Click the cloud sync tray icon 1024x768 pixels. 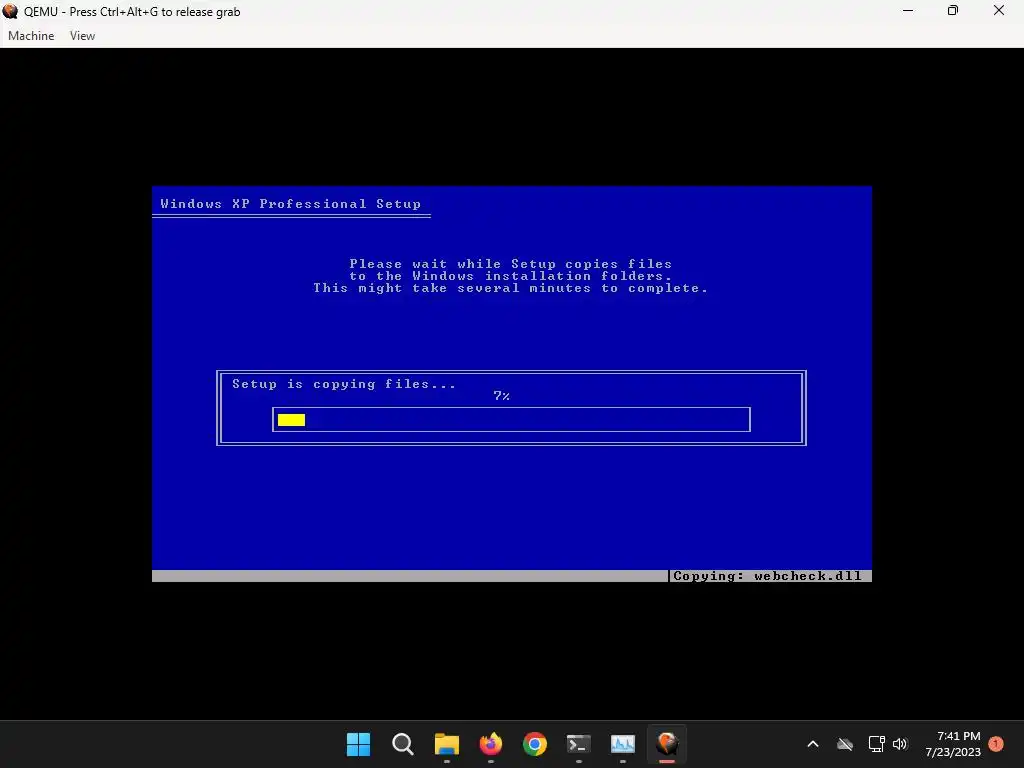(x=845, y=744)
